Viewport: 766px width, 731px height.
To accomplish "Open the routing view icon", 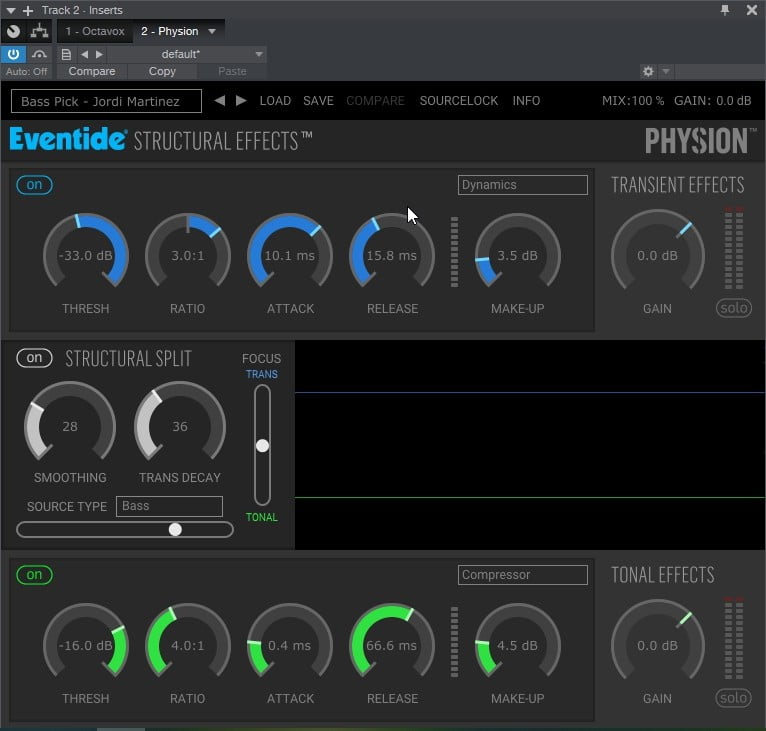I will pyautogui.click(x=39, y=31).
